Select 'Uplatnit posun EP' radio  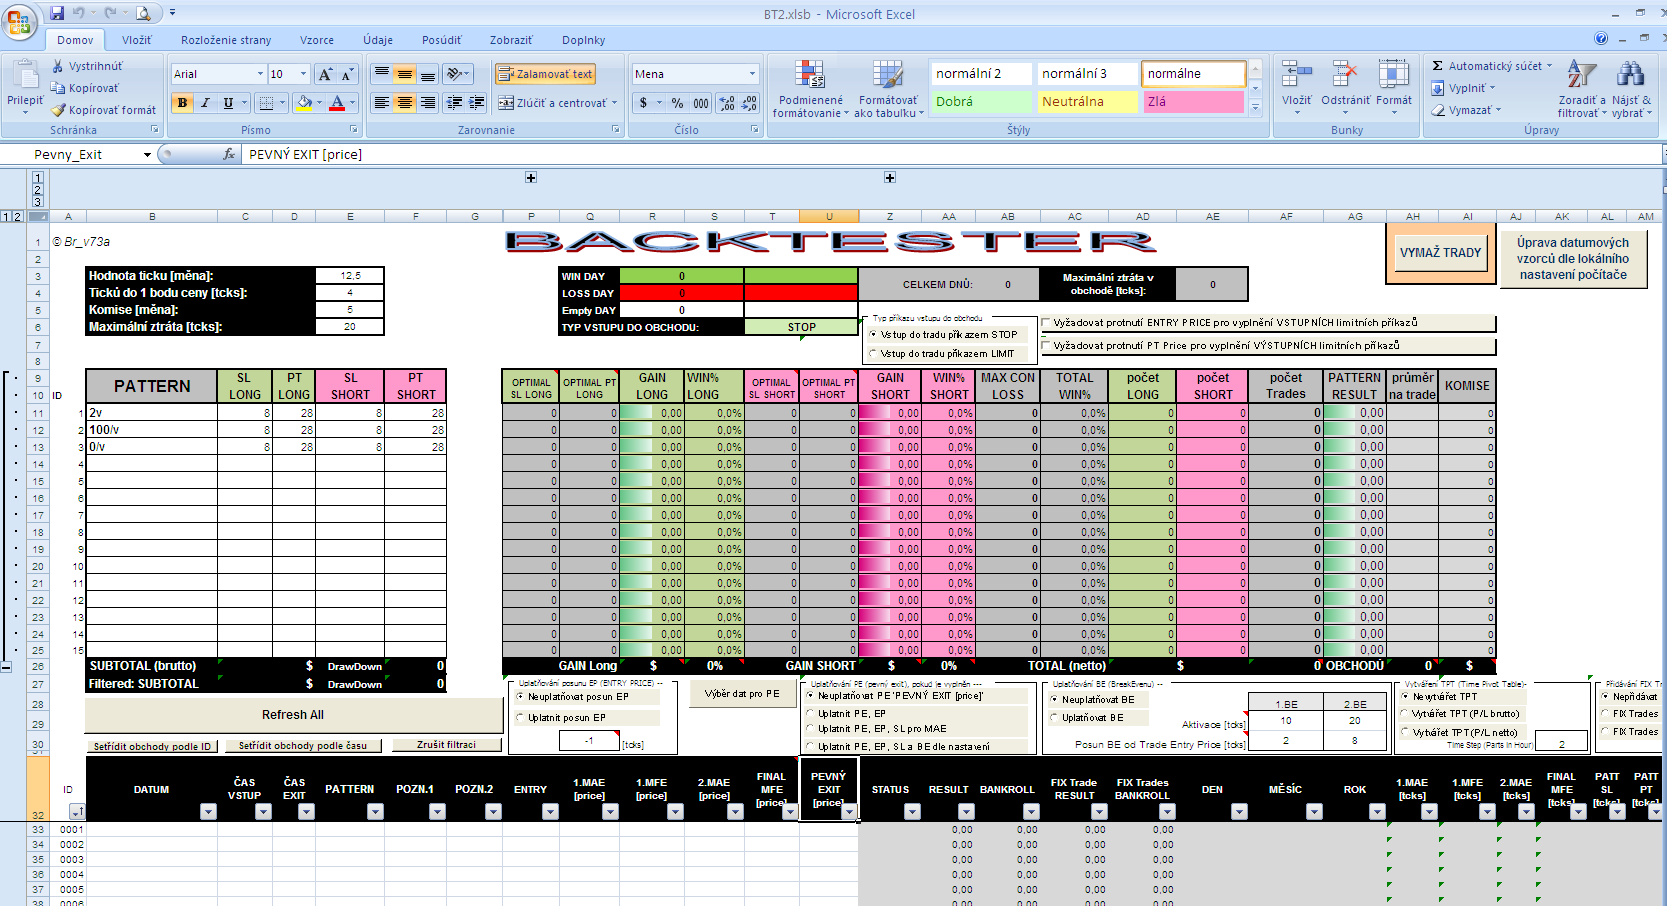click(x=520, y=718)
